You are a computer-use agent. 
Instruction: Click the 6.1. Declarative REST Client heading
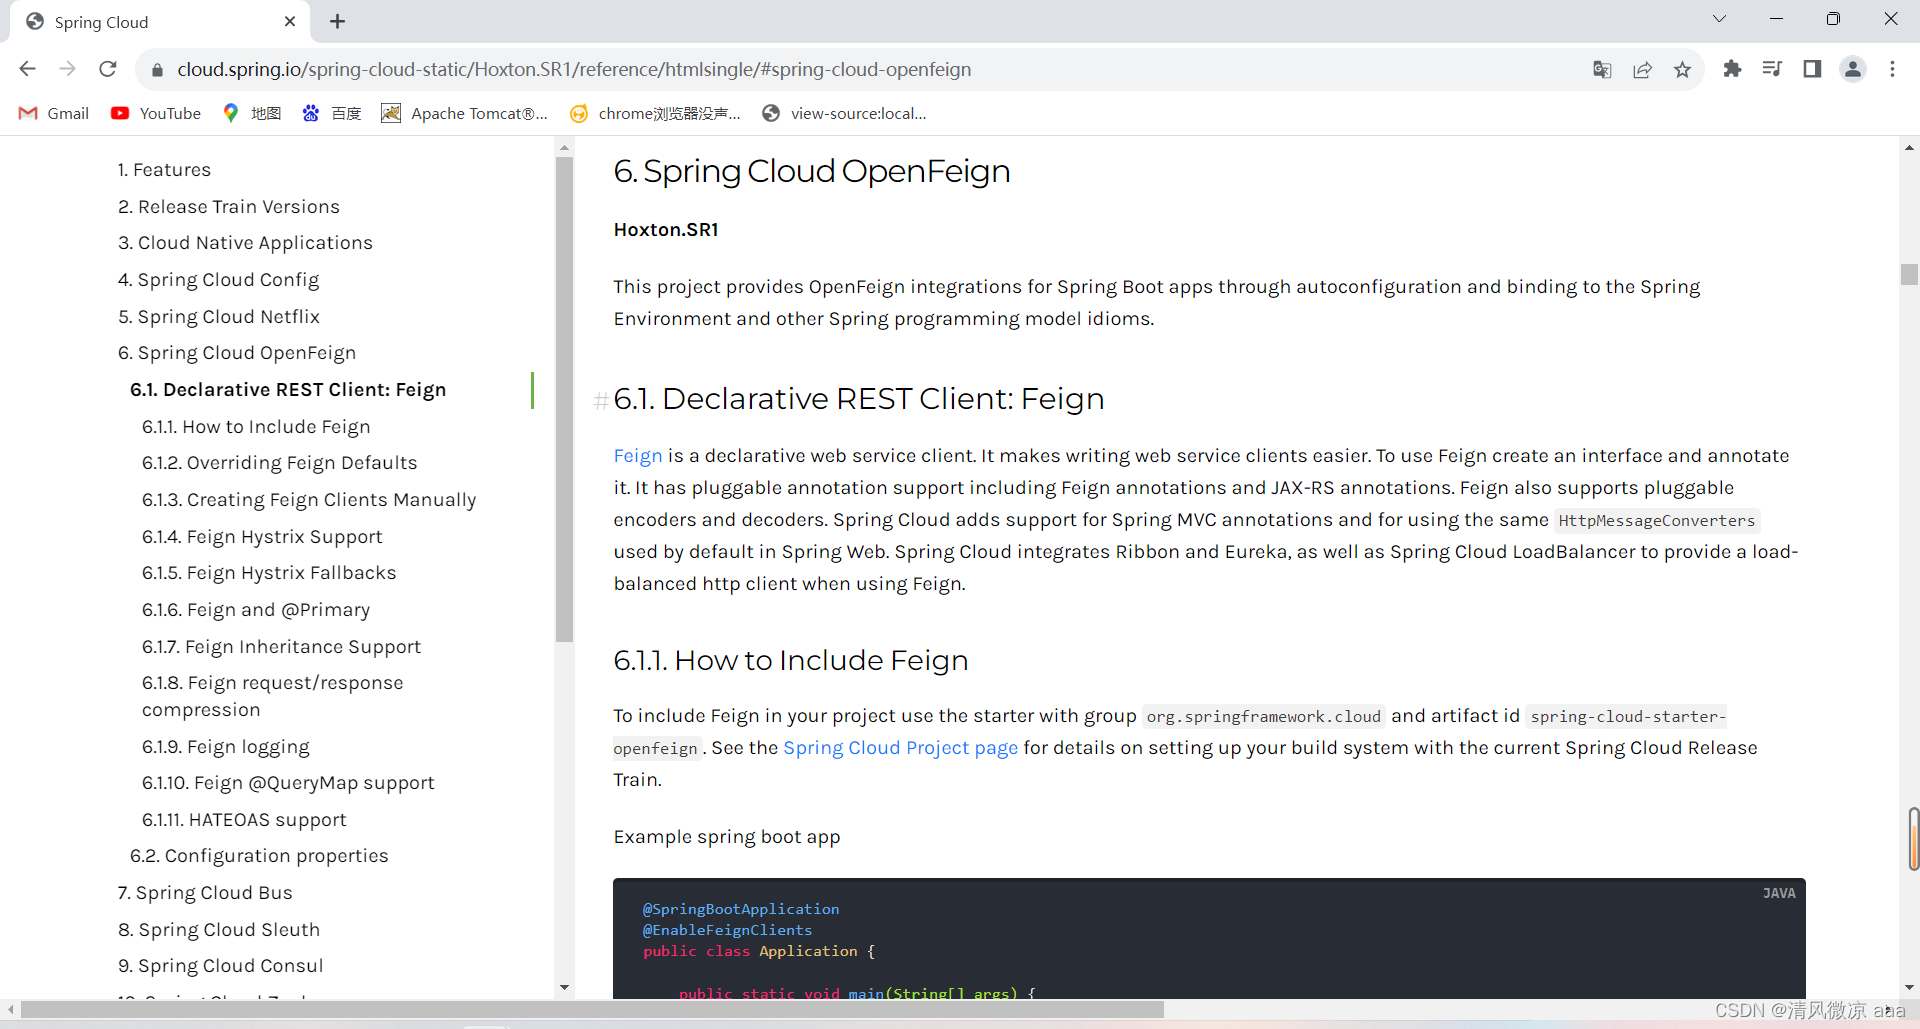859,399
